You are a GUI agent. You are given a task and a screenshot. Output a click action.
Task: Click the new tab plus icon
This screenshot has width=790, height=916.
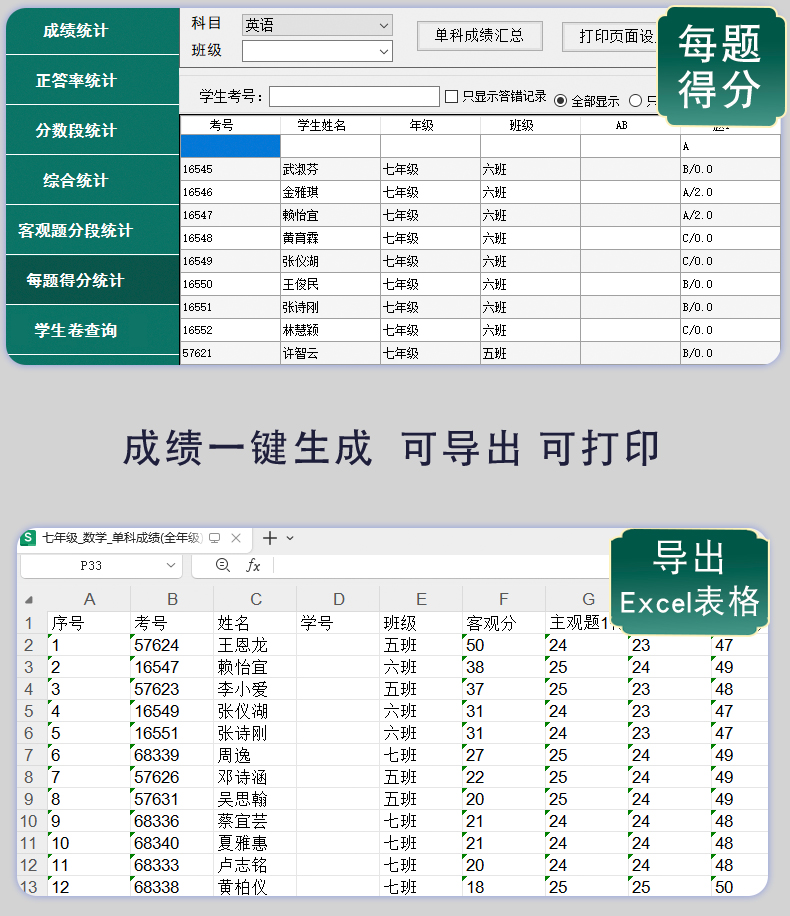[270, 538]
